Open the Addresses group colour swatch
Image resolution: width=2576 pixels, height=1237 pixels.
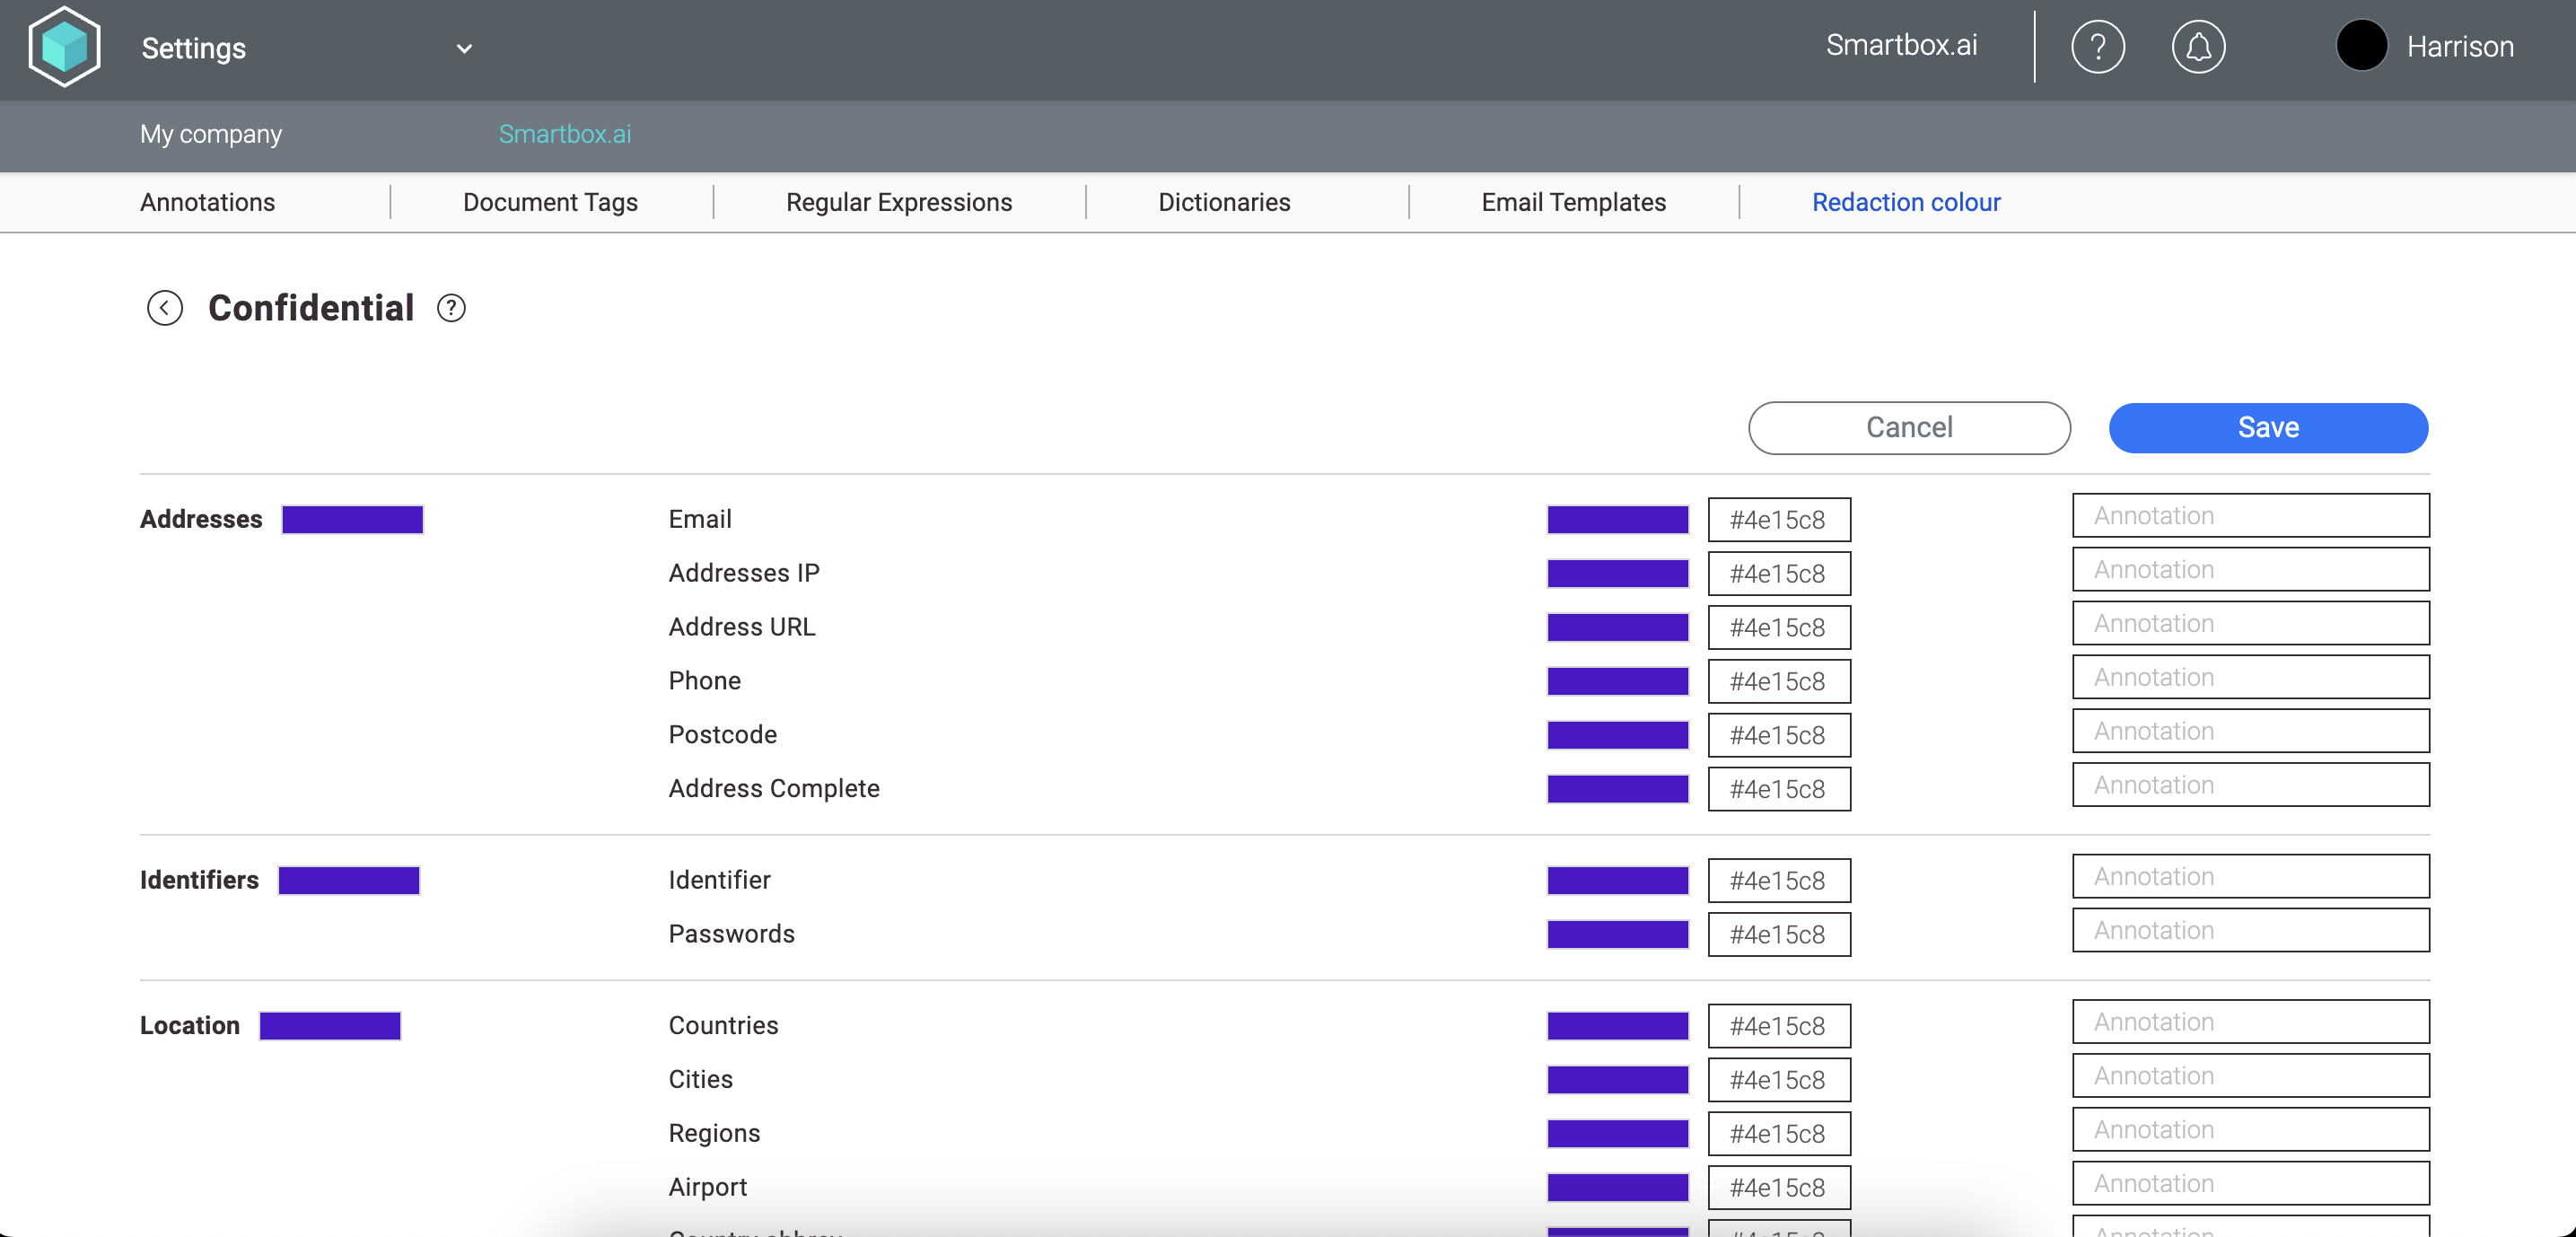point(352,520)
